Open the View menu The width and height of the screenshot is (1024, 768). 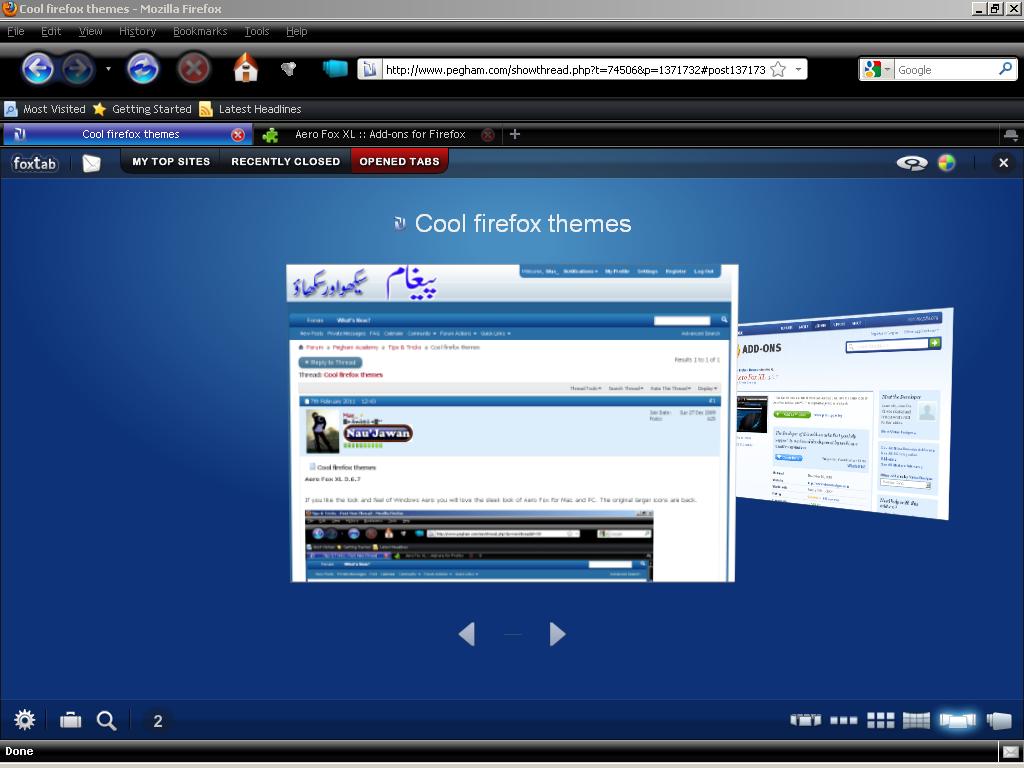(x=90, y=31)
